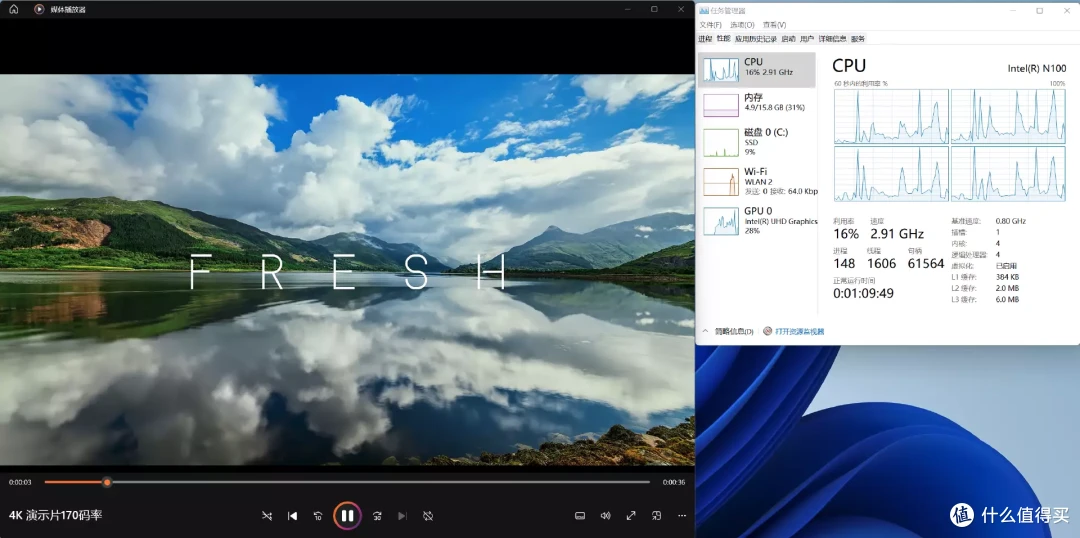The height and width of the screenshot is (538, 1080).
Task: Click the Intel(R) N100 processor label
Action: (1037, 68)
